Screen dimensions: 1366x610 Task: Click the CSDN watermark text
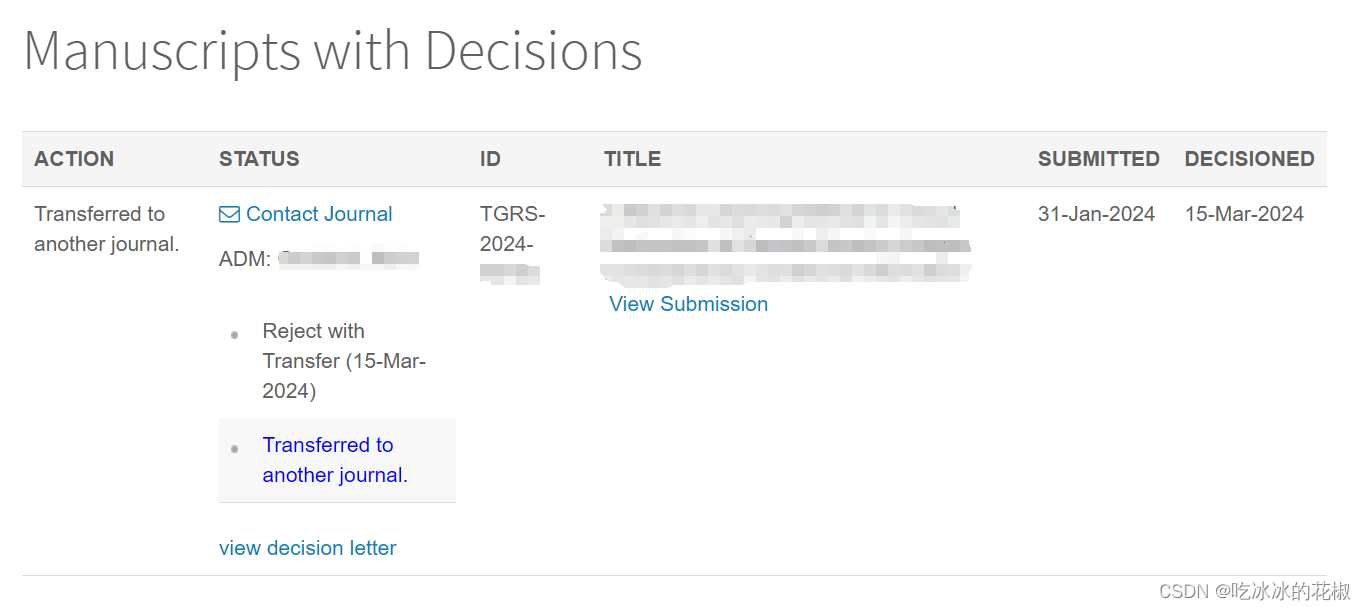click(x=1253, y=590)
